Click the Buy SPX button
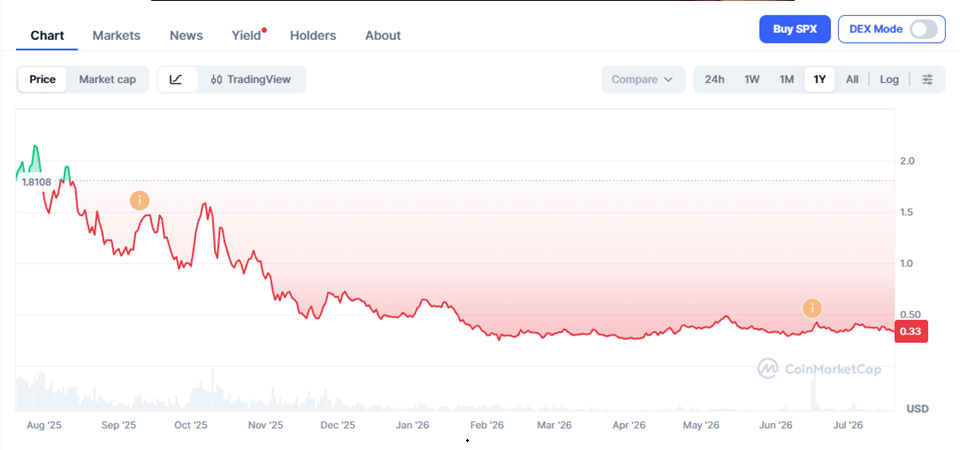Viewport: 960px width, 450px height. pos(795,29)
